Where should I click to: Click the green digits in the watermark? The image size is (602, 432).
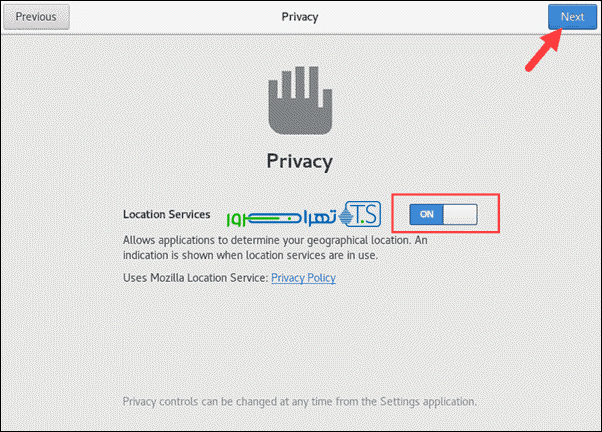pyautogui.click(x=236, y=217)
